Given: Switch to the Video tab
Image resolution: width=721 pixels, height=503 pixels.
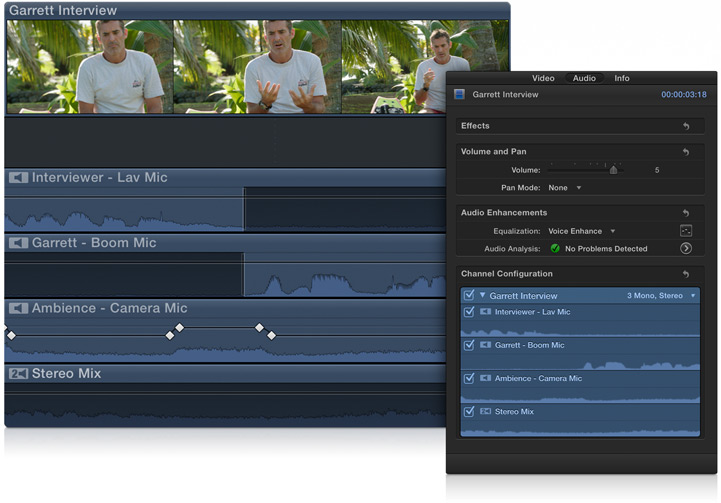Looking at the screenshot, I should 543,78.
